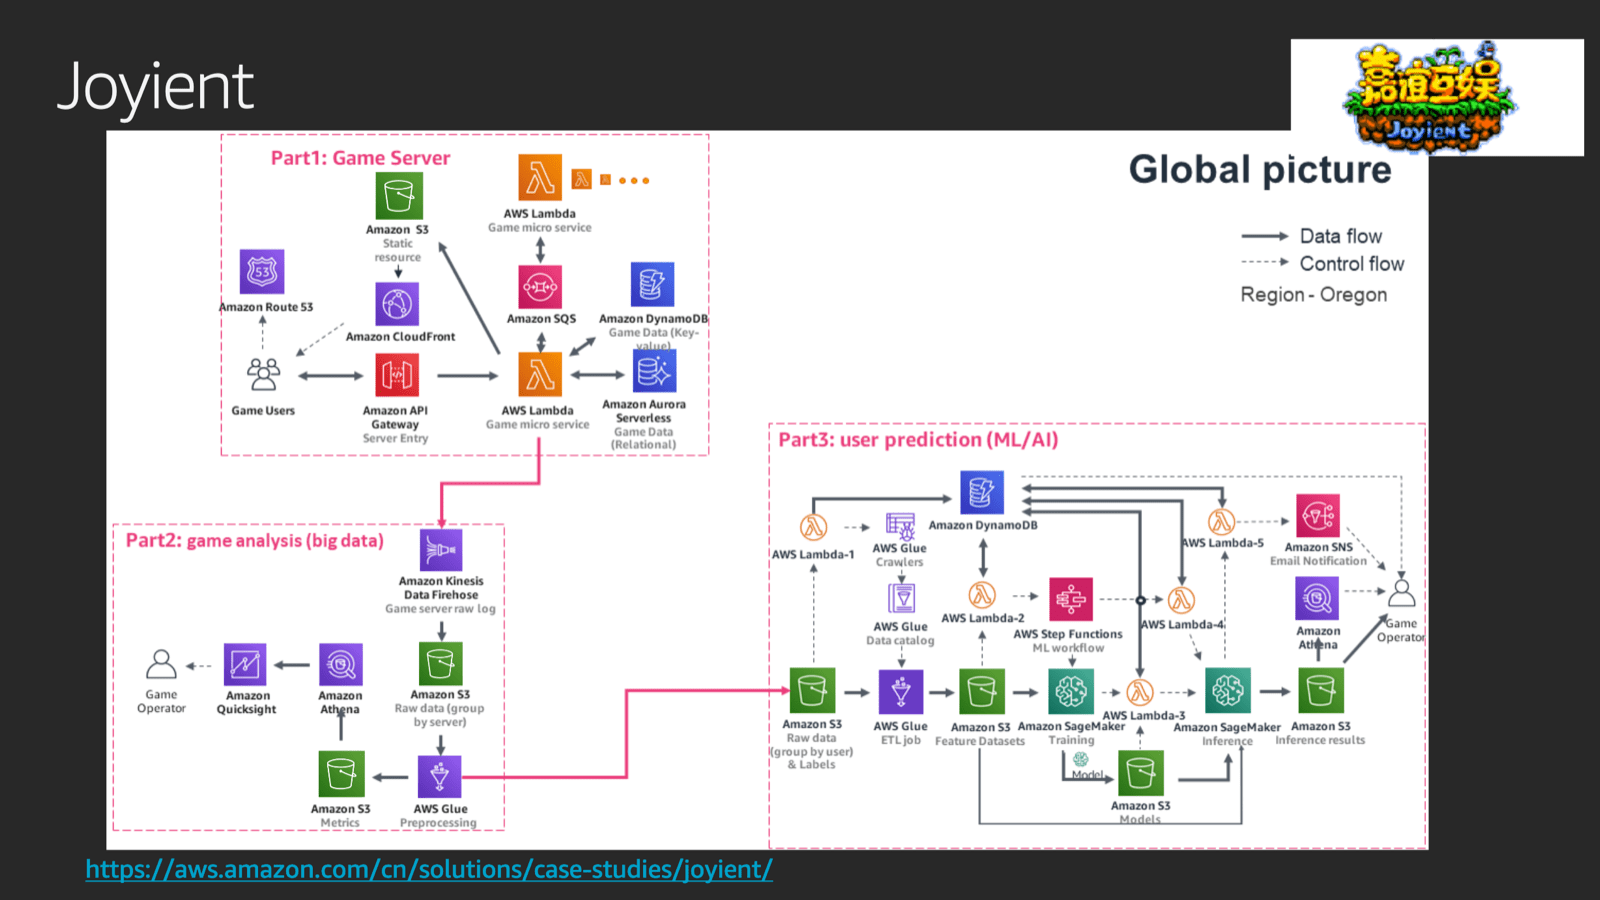Select the AWS Glue Data catalog icon
This screenshot has width=1600, height=900.
coord(901,598)
